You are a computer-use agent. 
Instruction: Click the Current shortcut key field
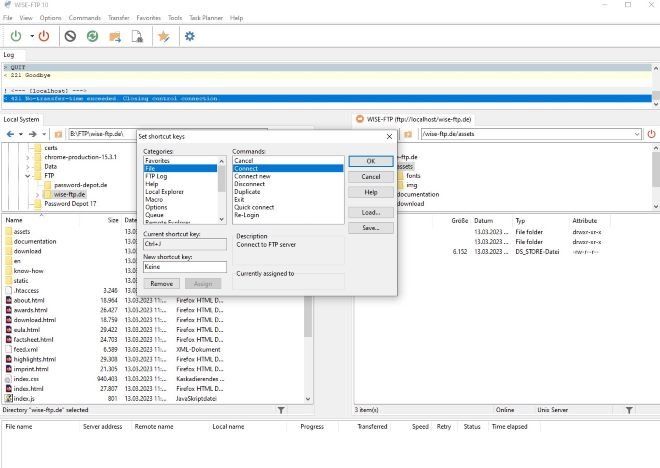185,244
